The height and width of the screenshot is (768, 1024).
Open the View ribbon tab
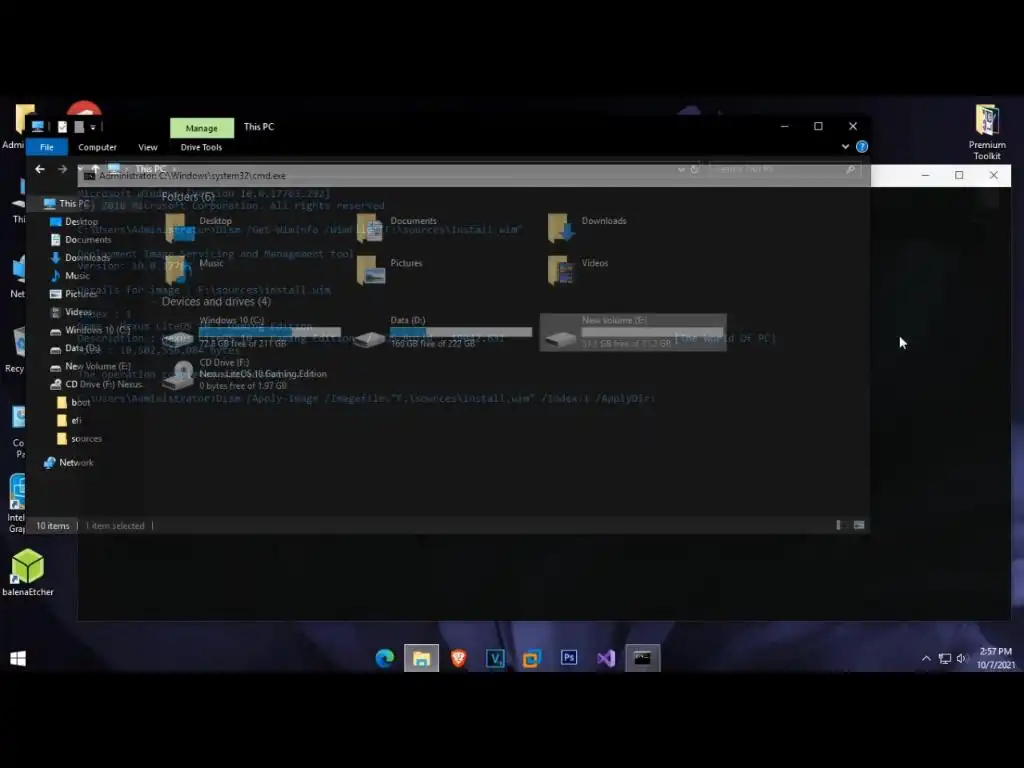point(148,147)
